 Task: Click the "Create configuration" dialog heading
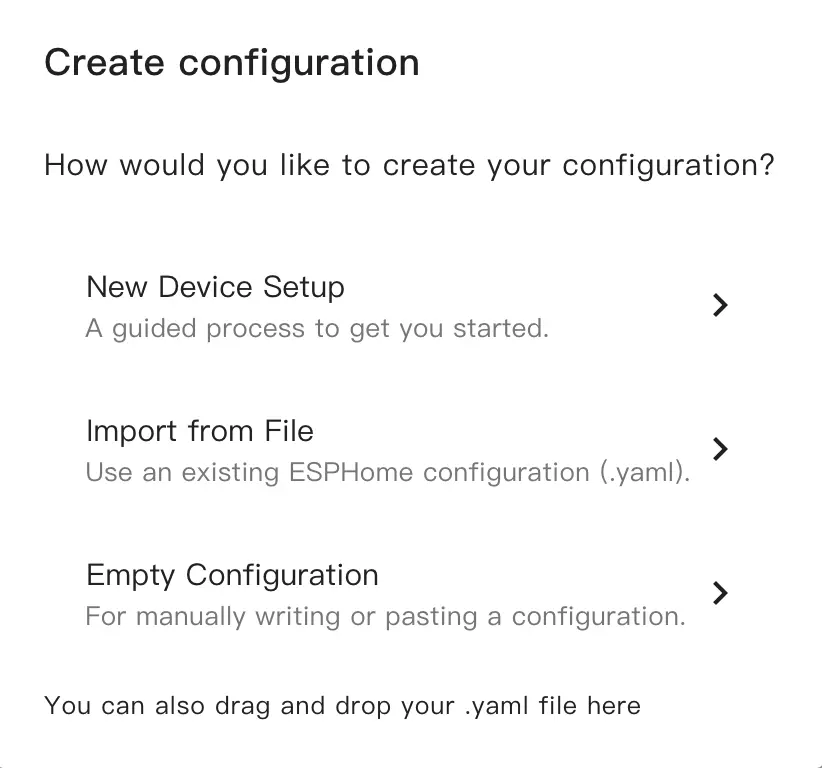[x=232, y=63]
